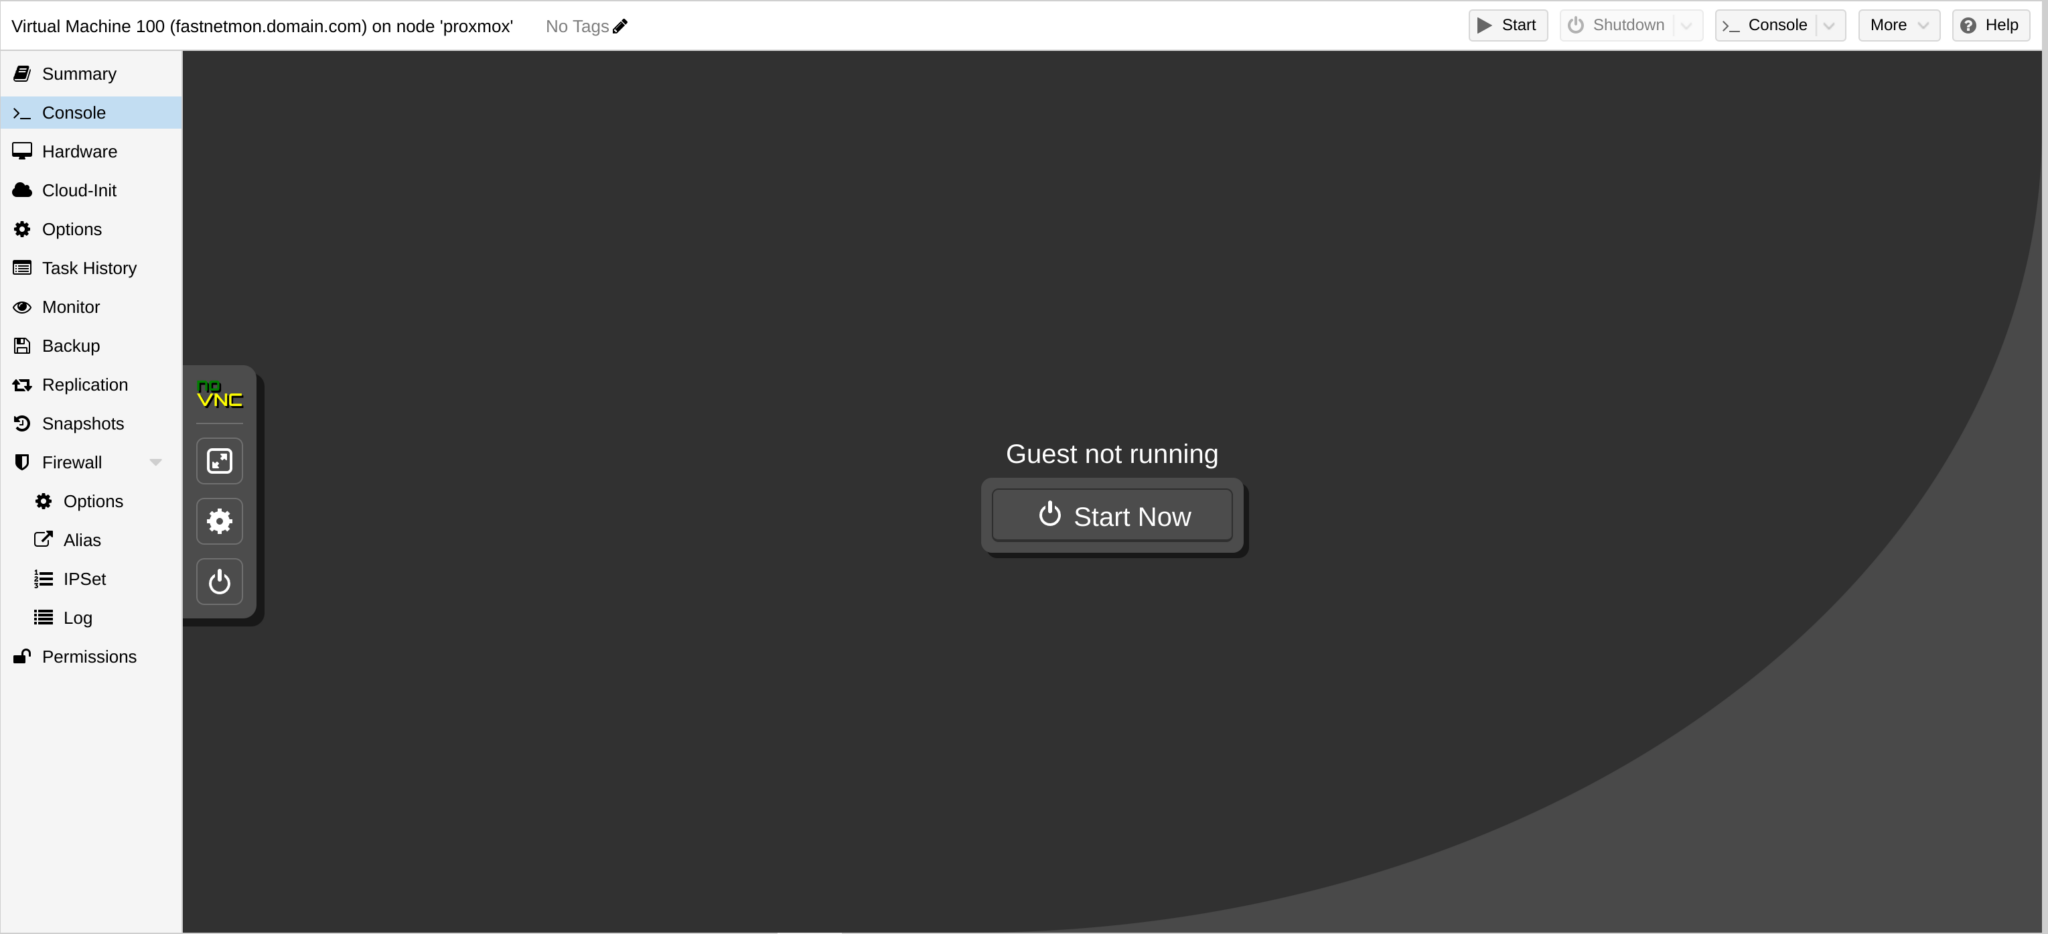Open the More menu
The height and width of the screenshot is (934, 2048).
pos(1896,25)
